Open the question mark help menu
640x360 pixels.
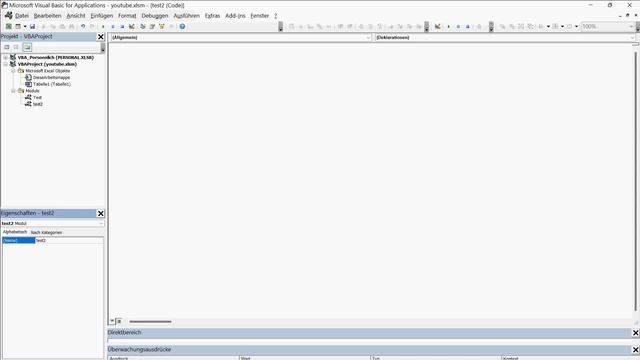click(276, 16)
